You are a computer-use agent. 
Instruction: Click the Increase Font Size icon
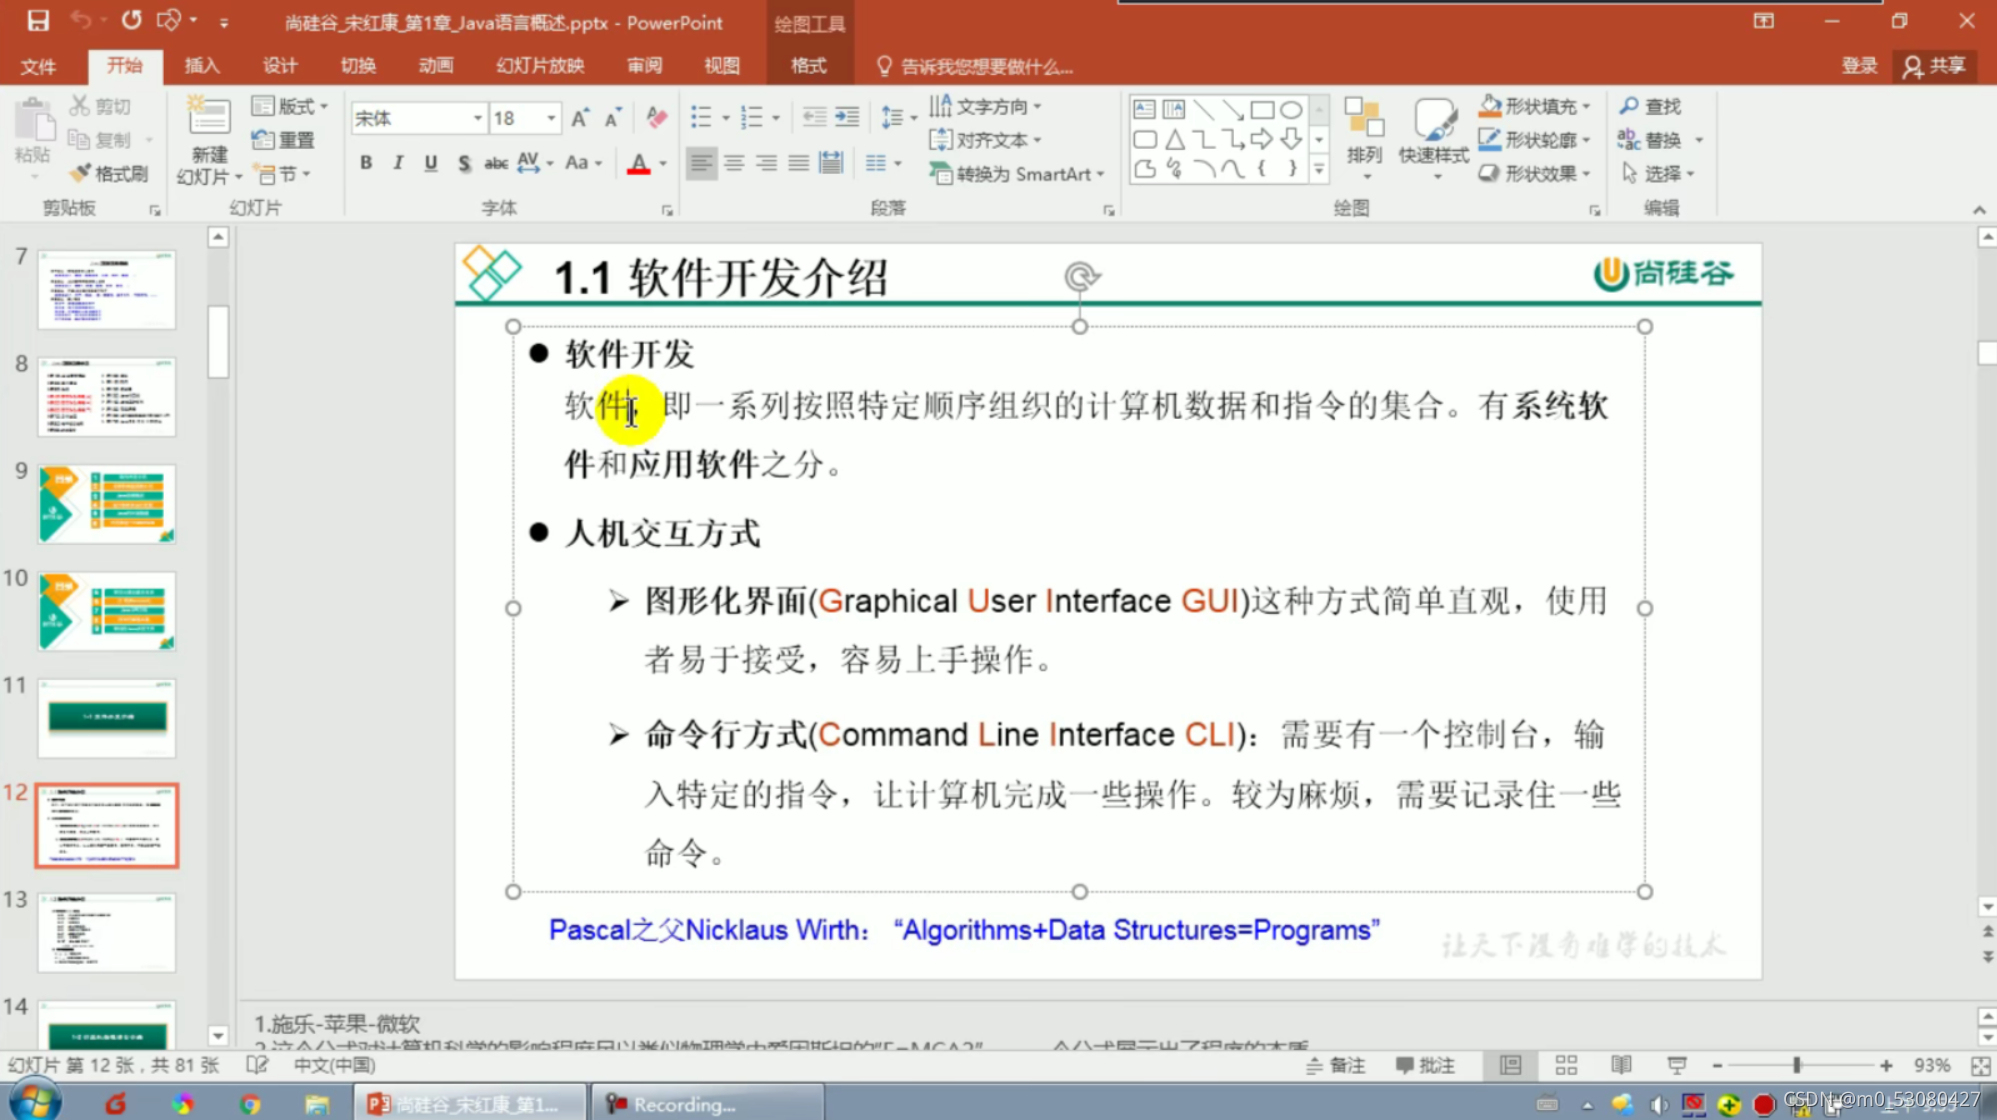point(580,118)
